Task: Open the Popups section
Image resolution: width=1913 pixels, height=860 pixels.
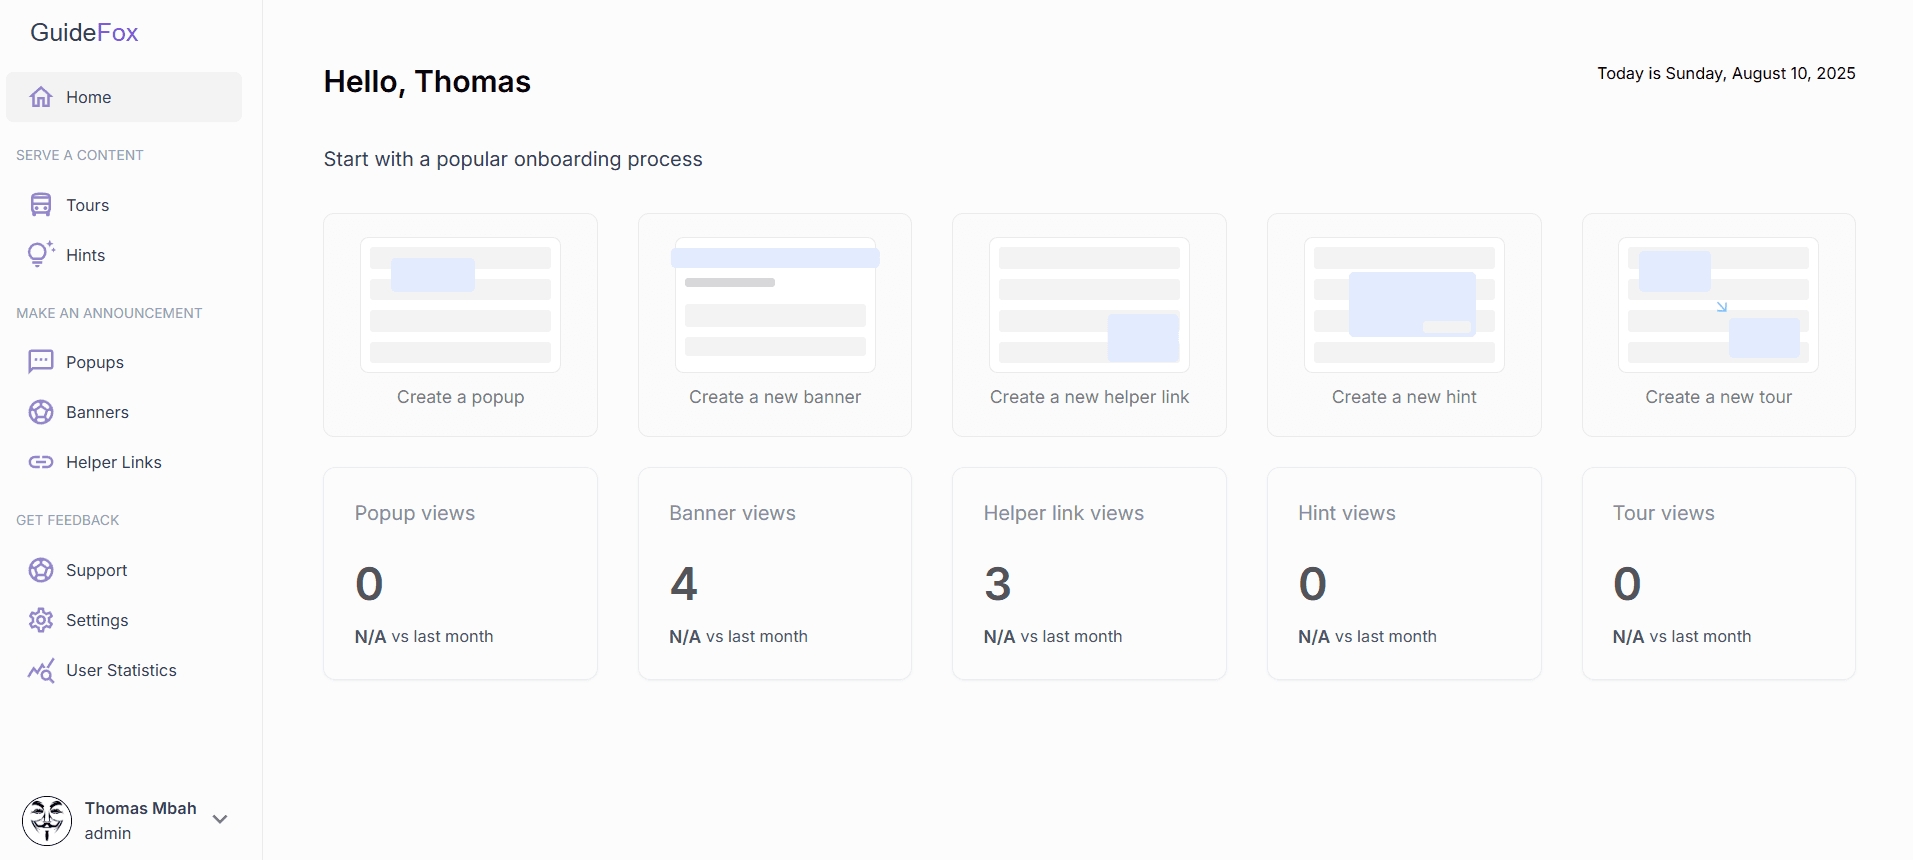Action: coord(124,362)
